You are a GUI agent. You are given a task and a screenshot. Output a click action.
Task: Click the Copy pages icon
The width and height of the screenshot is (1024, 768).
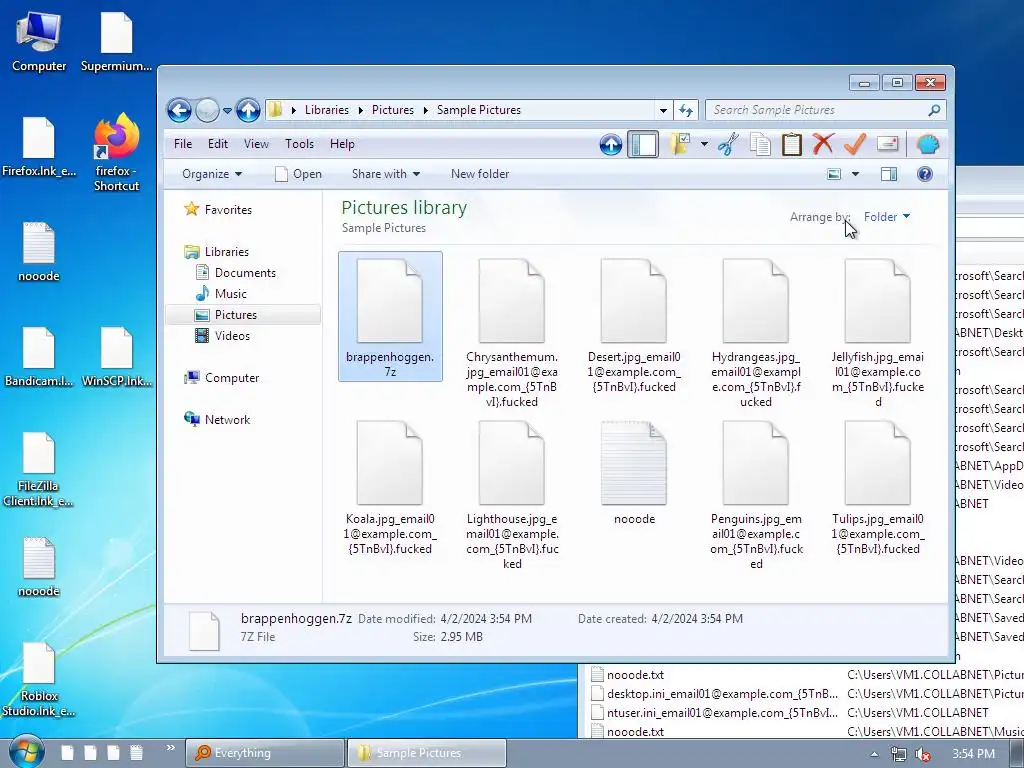tap(760, 144)
